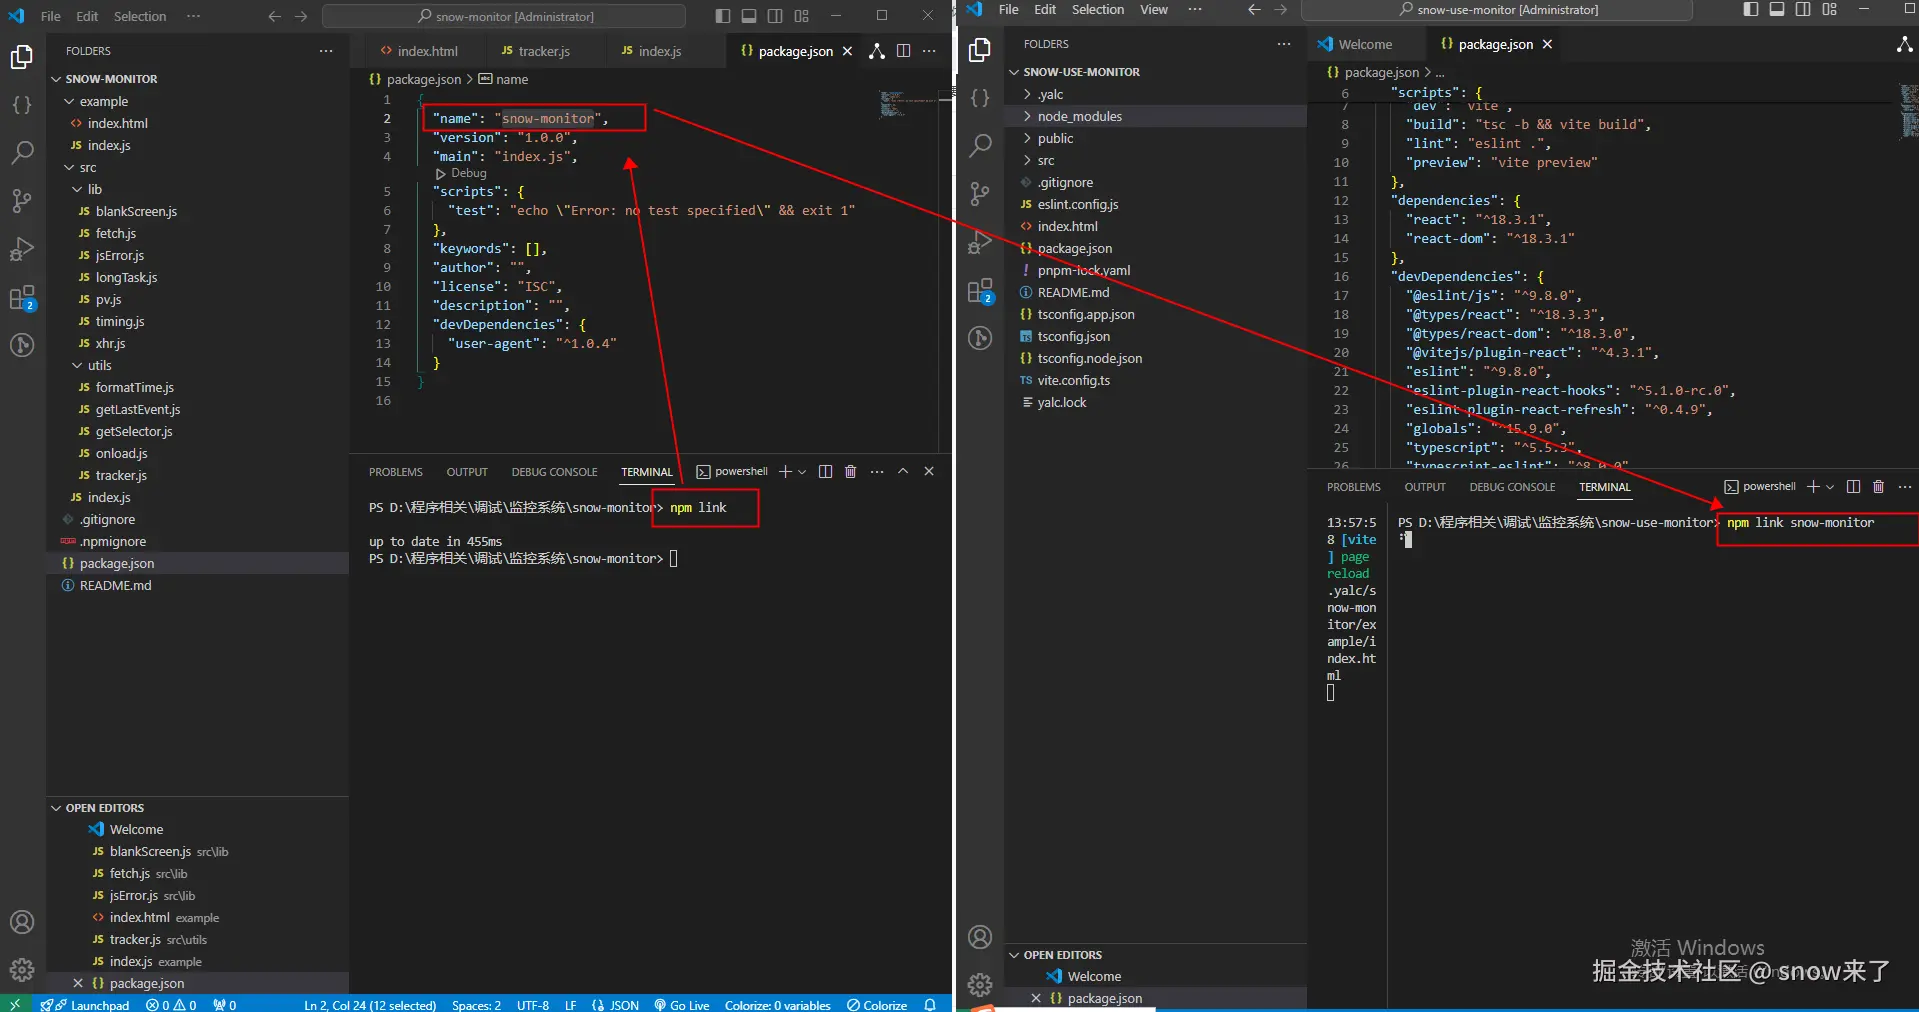Toggle primary side bar in snow-monitor
This screenshot has height=1012, width=1919.
click(723, 16)
